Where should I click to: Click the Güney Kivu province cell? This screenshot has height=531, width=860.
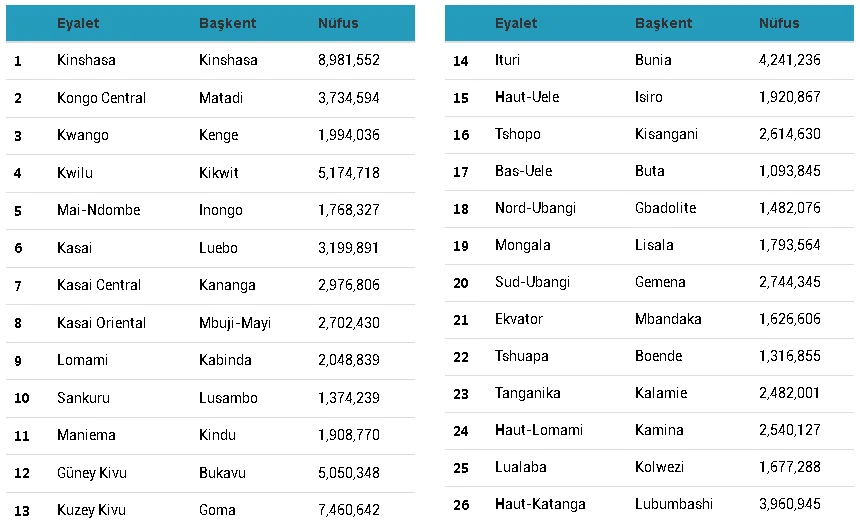91,473
